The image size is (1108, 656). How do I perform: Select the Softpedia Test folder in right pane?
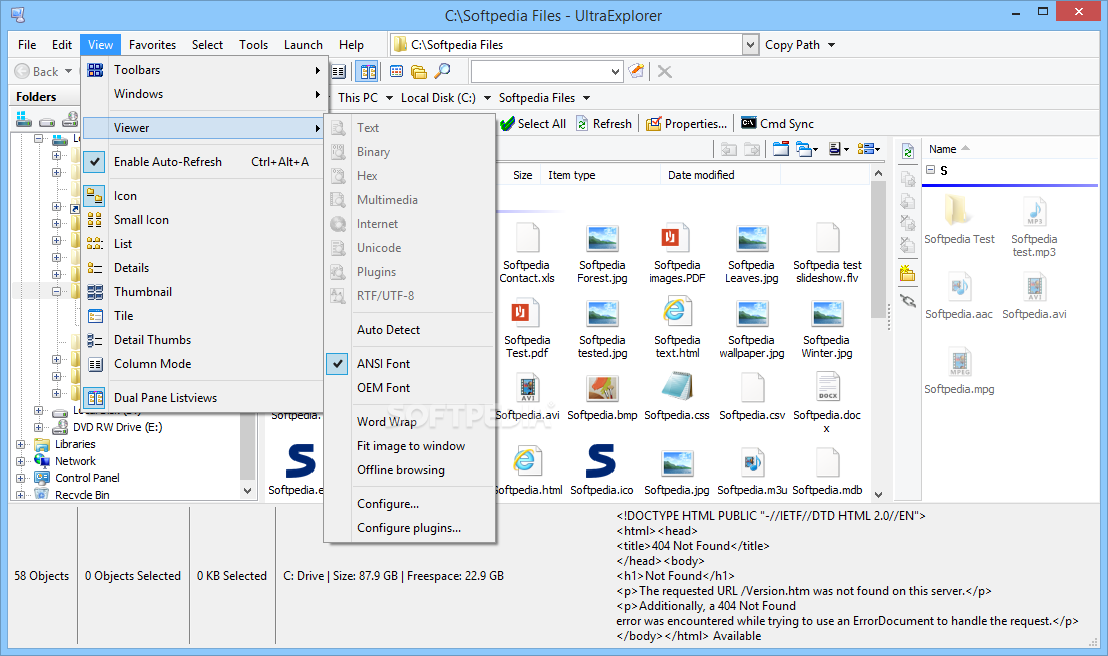pyautogui.click(x=958, y=211)
